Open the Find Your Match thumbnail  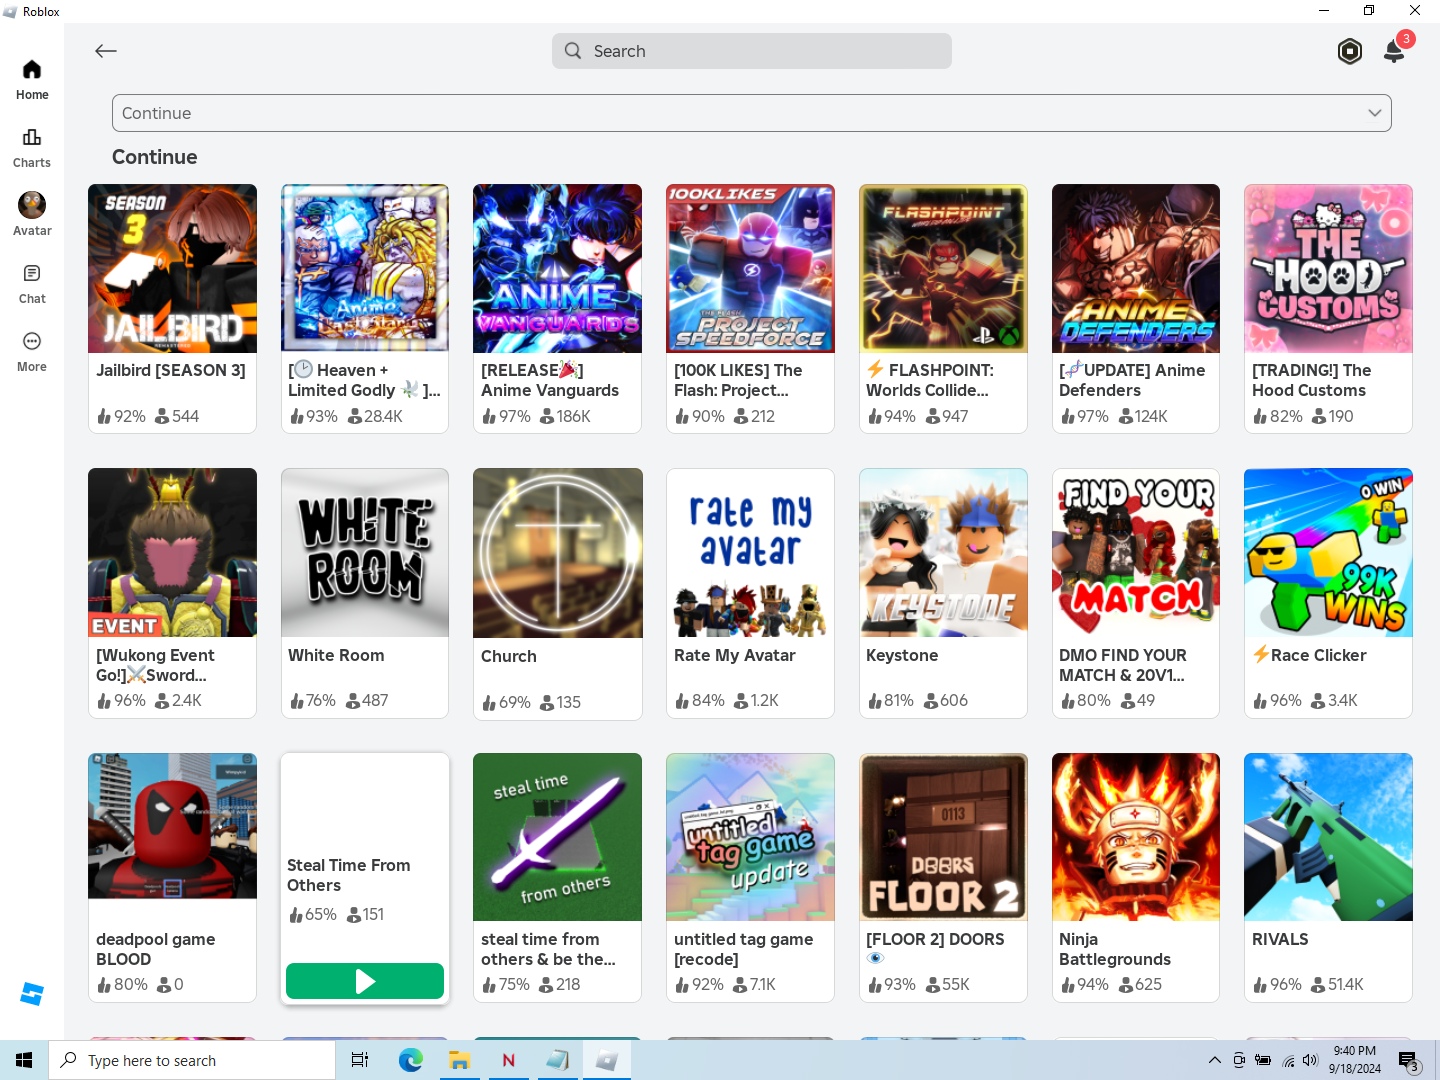(x=1136, y=552)
